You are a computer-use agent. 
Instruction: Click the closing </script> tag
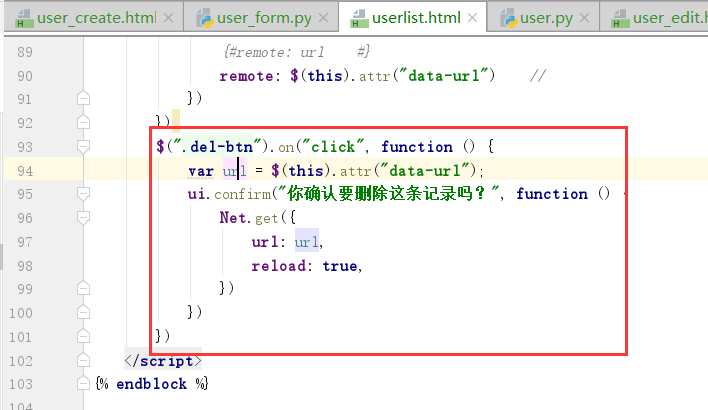click(x=163, y=361)
